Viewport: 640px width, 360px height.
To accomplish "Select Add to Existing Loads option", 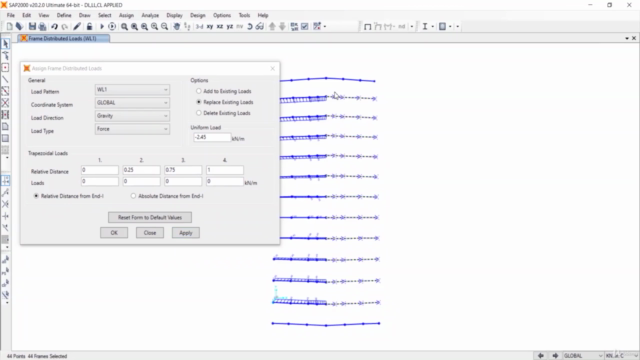I will (224, 91).
